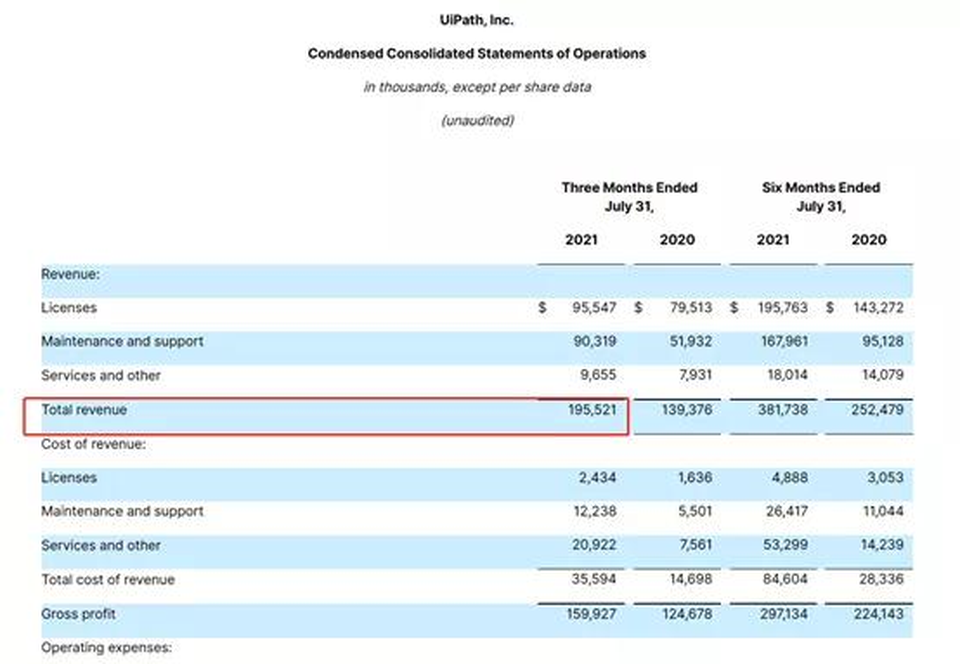This screenshot has width=960, height=664.
Task: Select Services and other value 9,655
Action: [x=598, y=375]
